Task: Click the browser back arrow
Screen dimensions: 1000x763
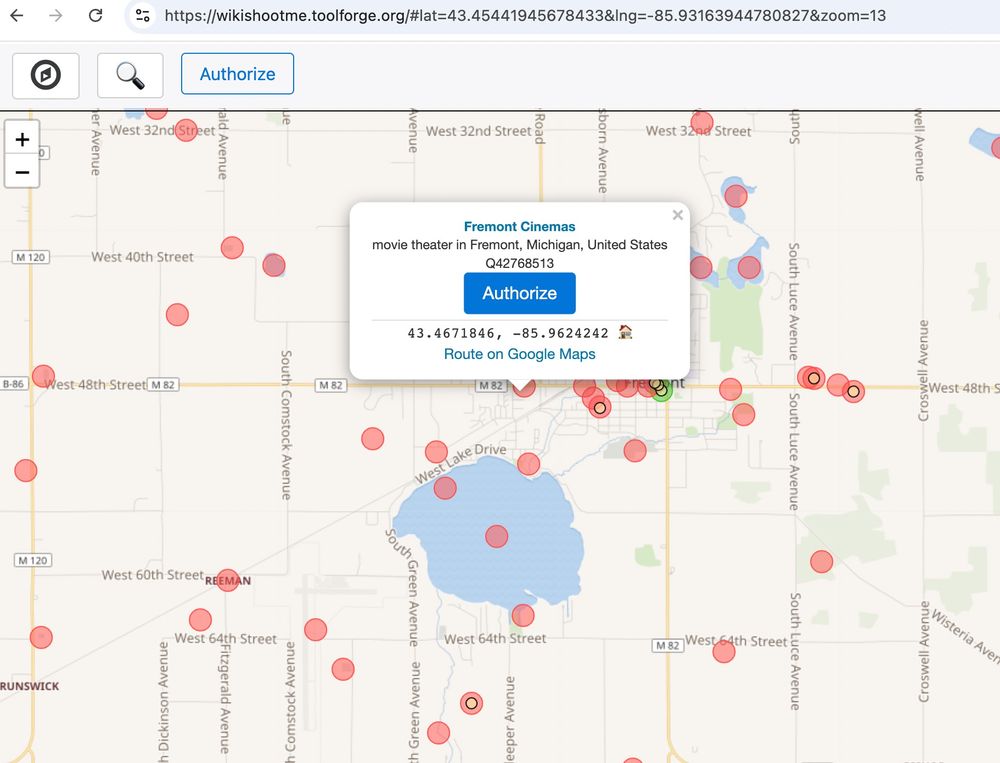Action: [x=17, y=15]
